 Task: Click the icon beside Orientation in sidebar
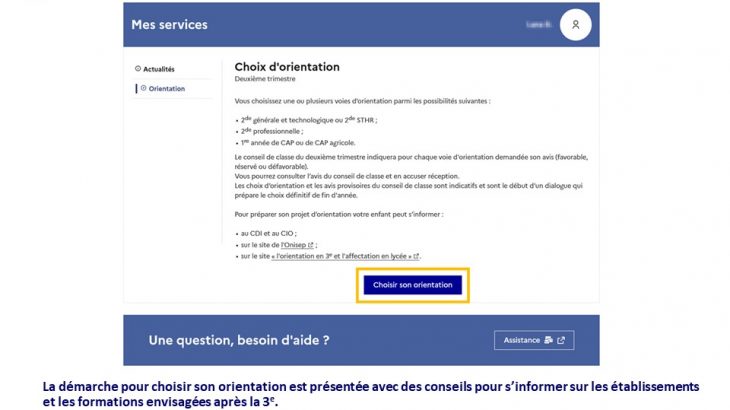[x=143, y=89]
